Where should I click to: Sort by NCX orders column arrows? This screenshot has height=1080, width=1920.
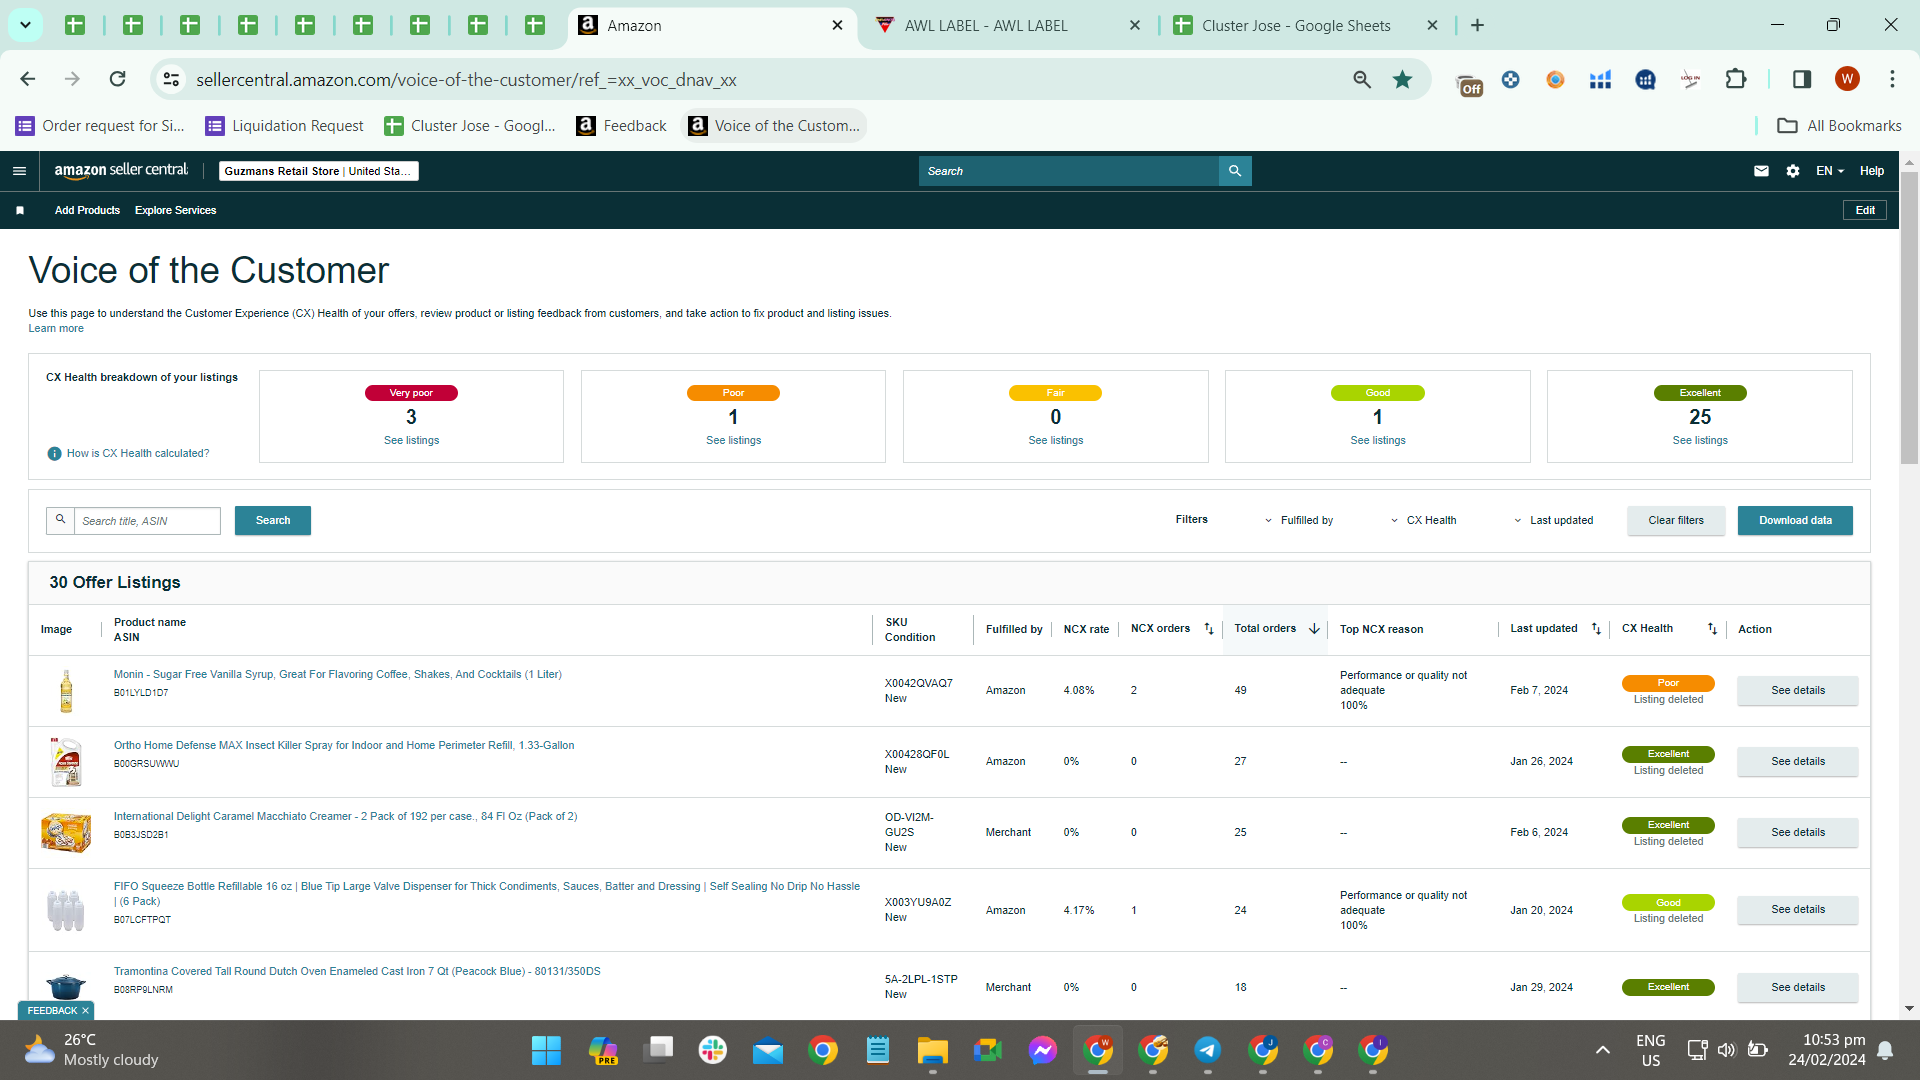pyautogui.click(x=1208, y=629)
